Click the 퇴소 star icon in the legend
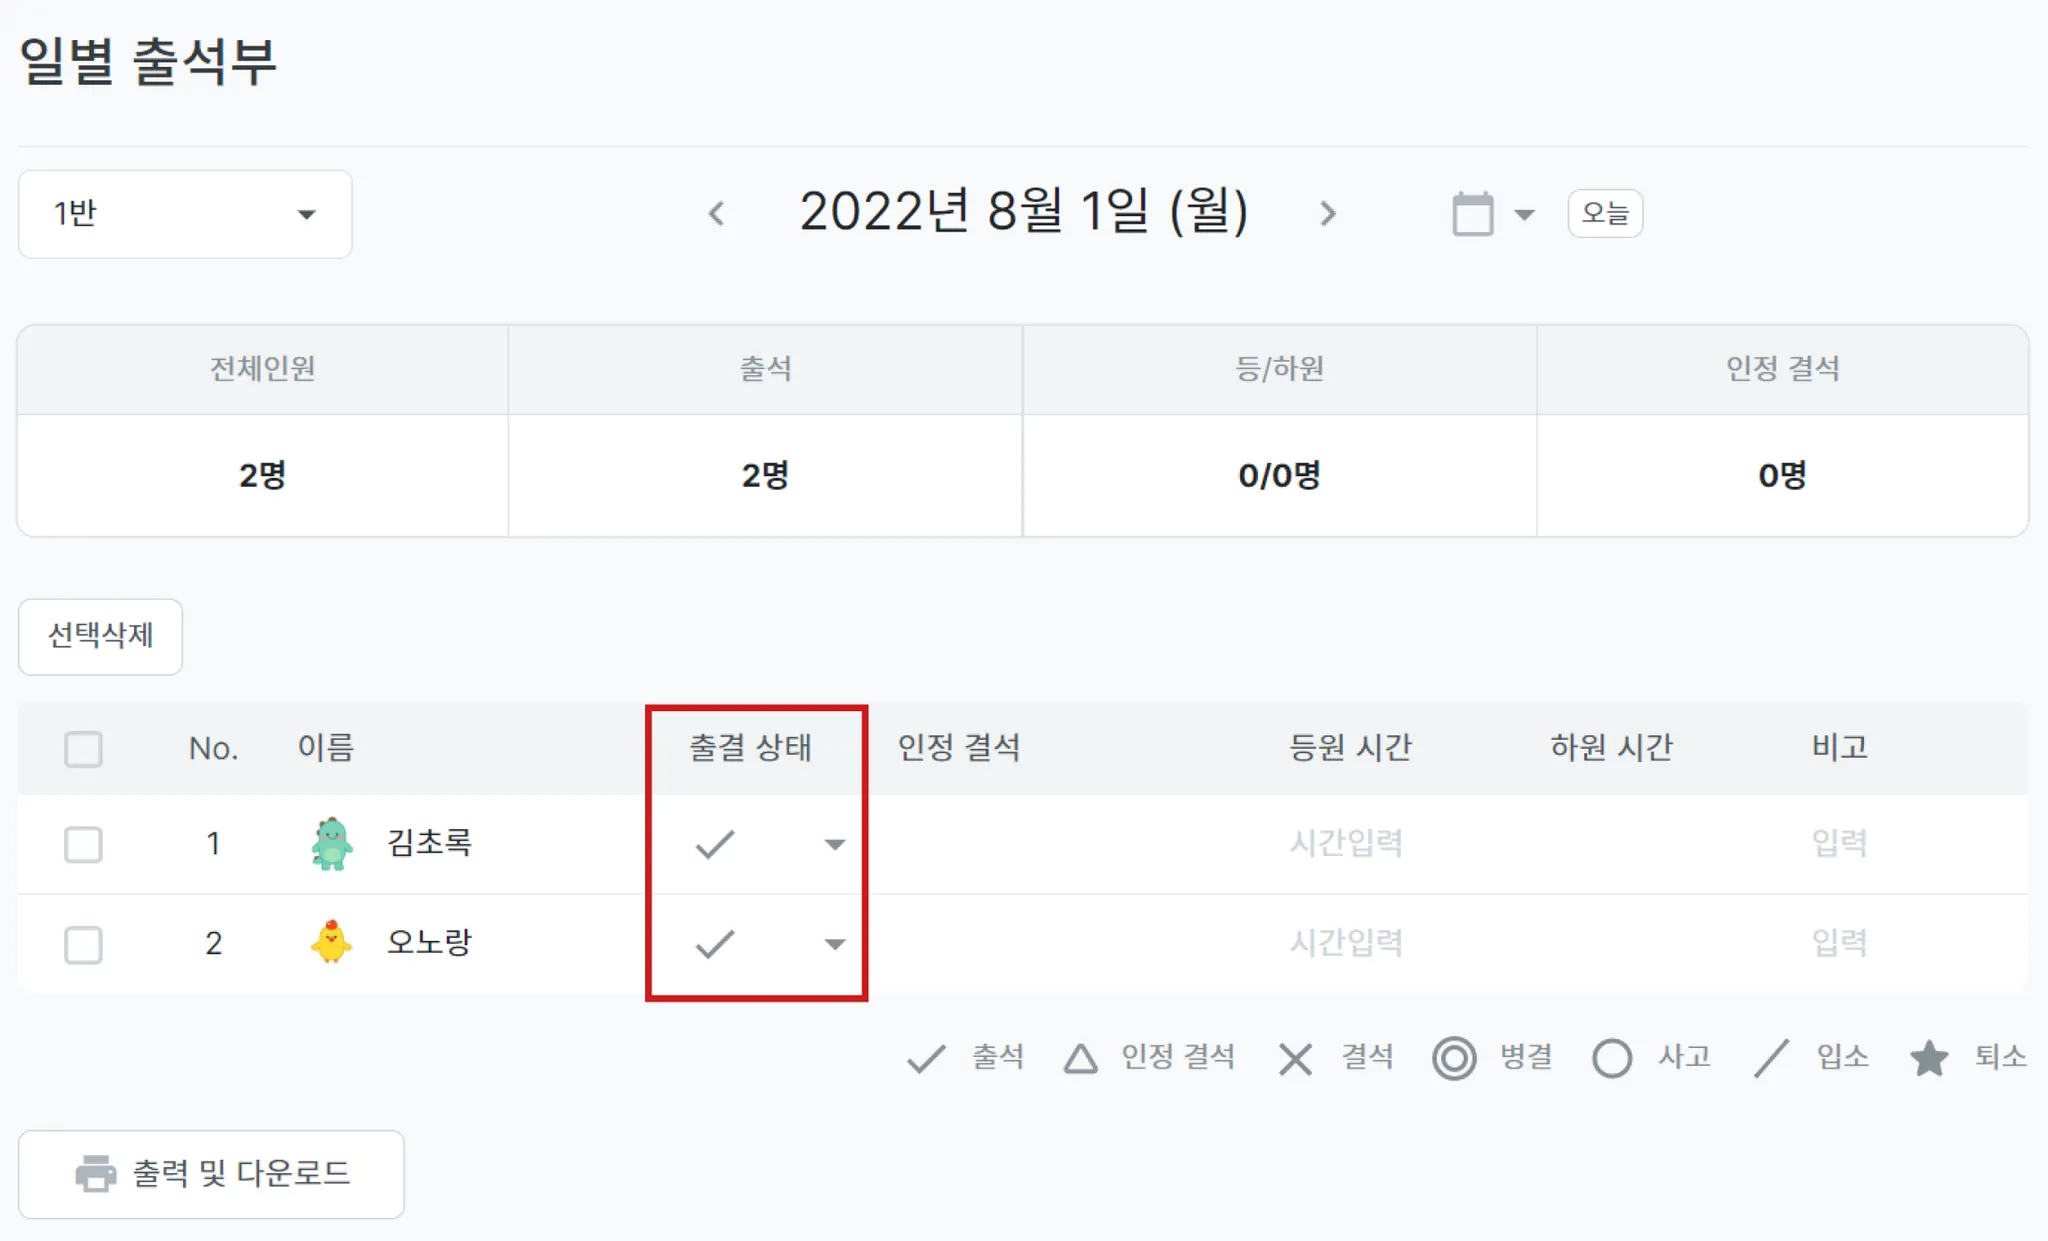Image resolution: width=2048 pixels, height=1241 pixels. click(x=1929, y=1058)
